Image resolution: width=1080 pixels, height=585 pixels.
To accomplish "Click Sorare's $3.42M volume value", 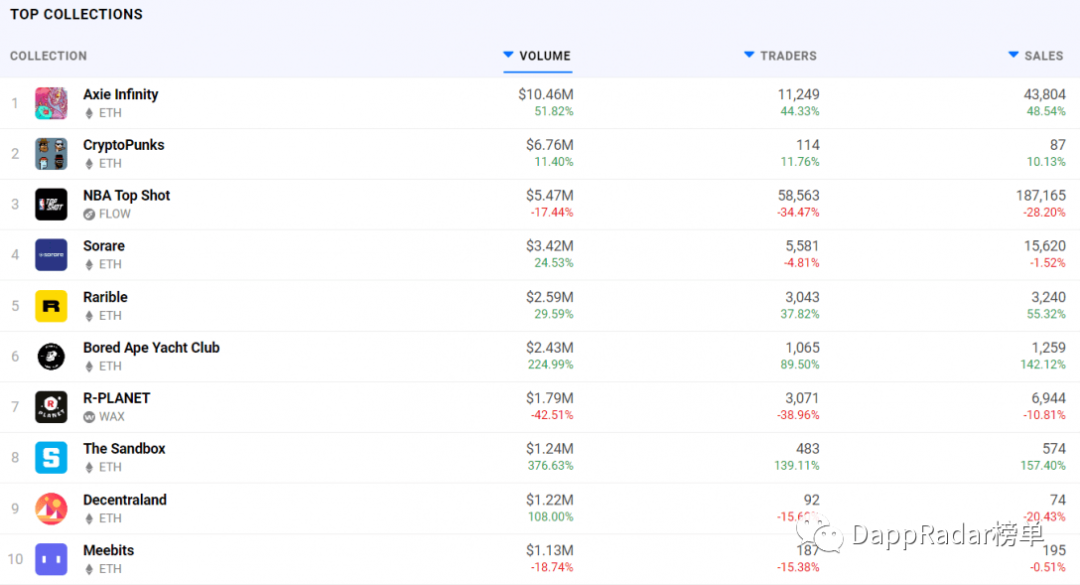I will coord(550,246).
